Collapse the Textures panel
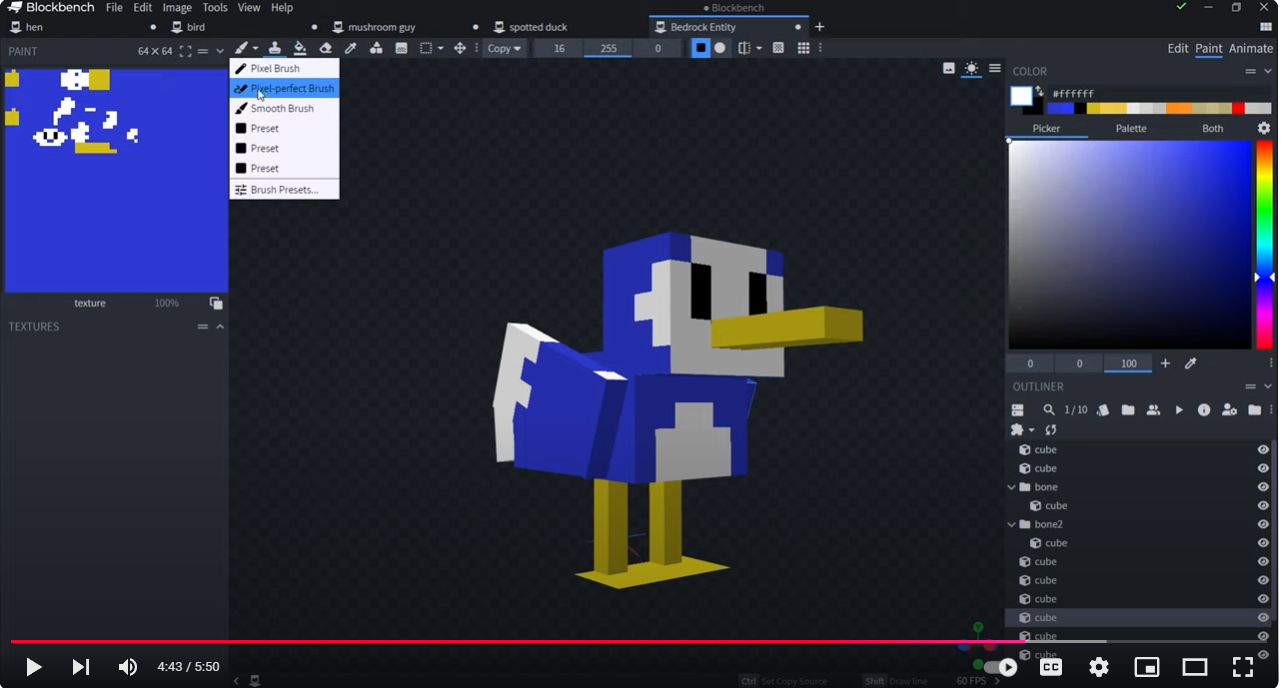 click(x=220, y=327)
